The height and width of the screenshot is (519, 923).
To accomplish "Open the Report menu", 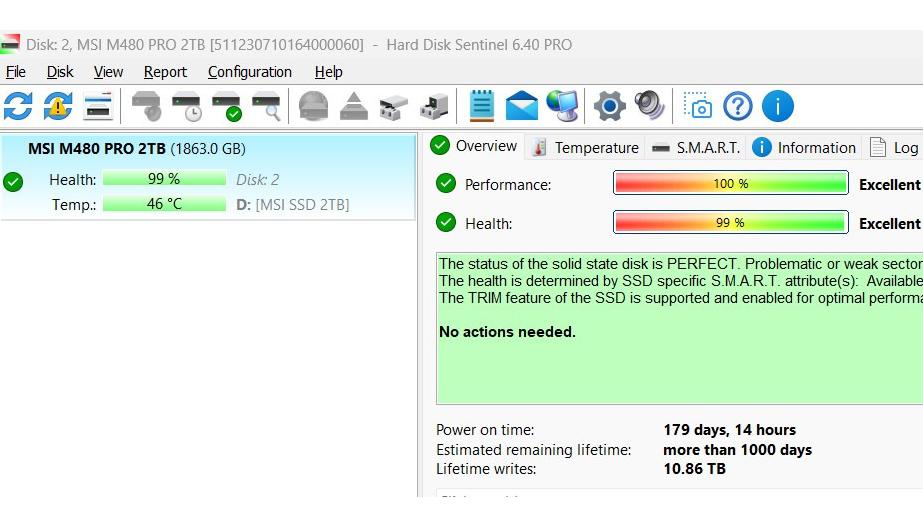I will click(x=165, y=72).
